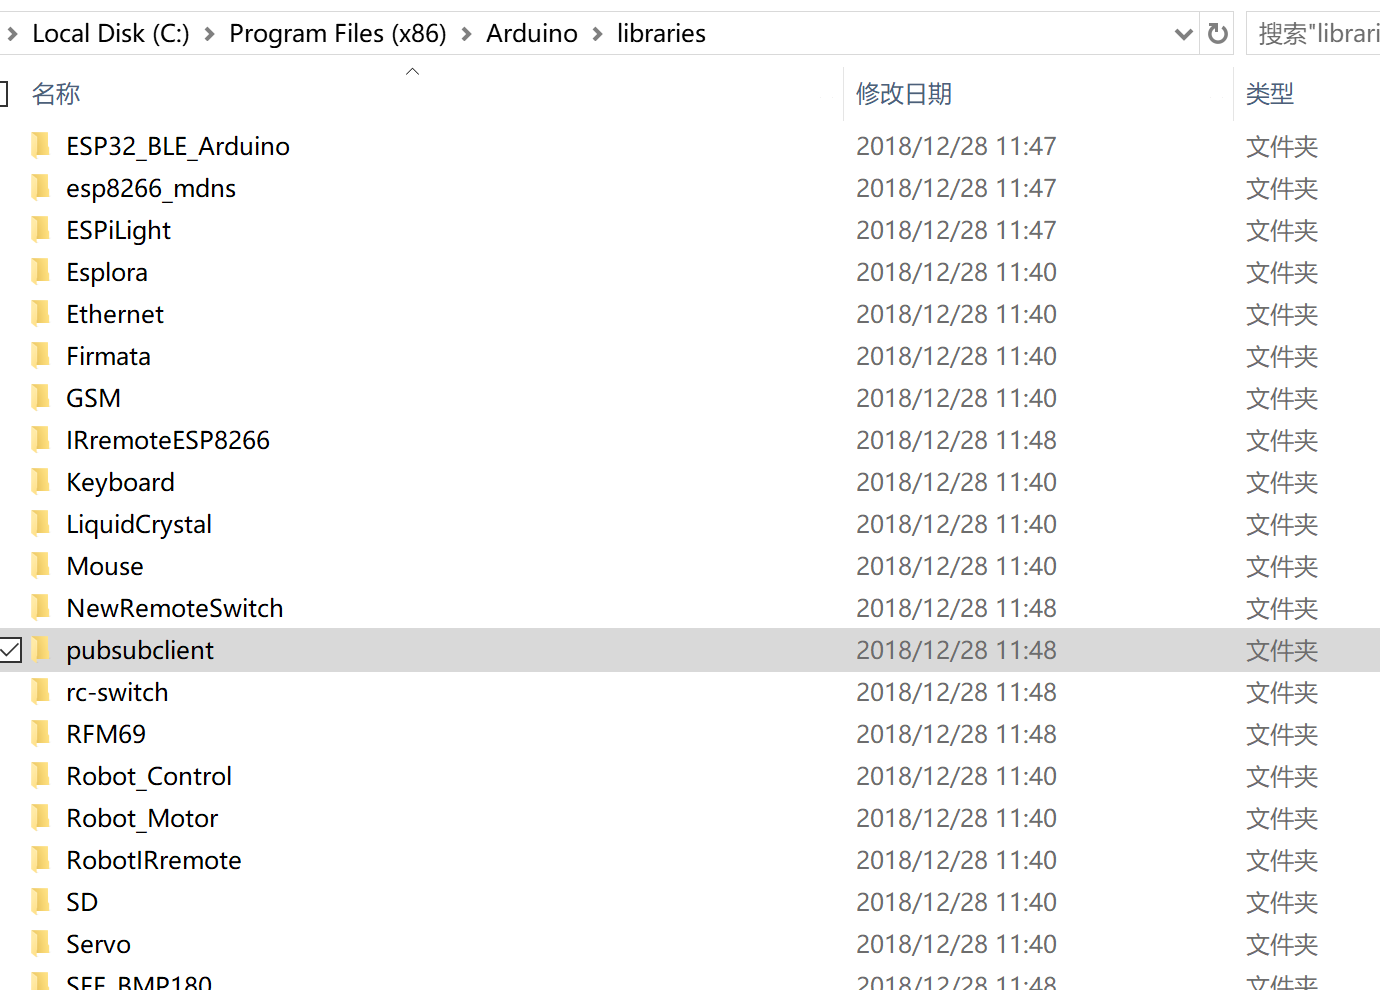Select the Ethernet folder icon
This screenshot has width=1380, height=990.
pos(40,313)
